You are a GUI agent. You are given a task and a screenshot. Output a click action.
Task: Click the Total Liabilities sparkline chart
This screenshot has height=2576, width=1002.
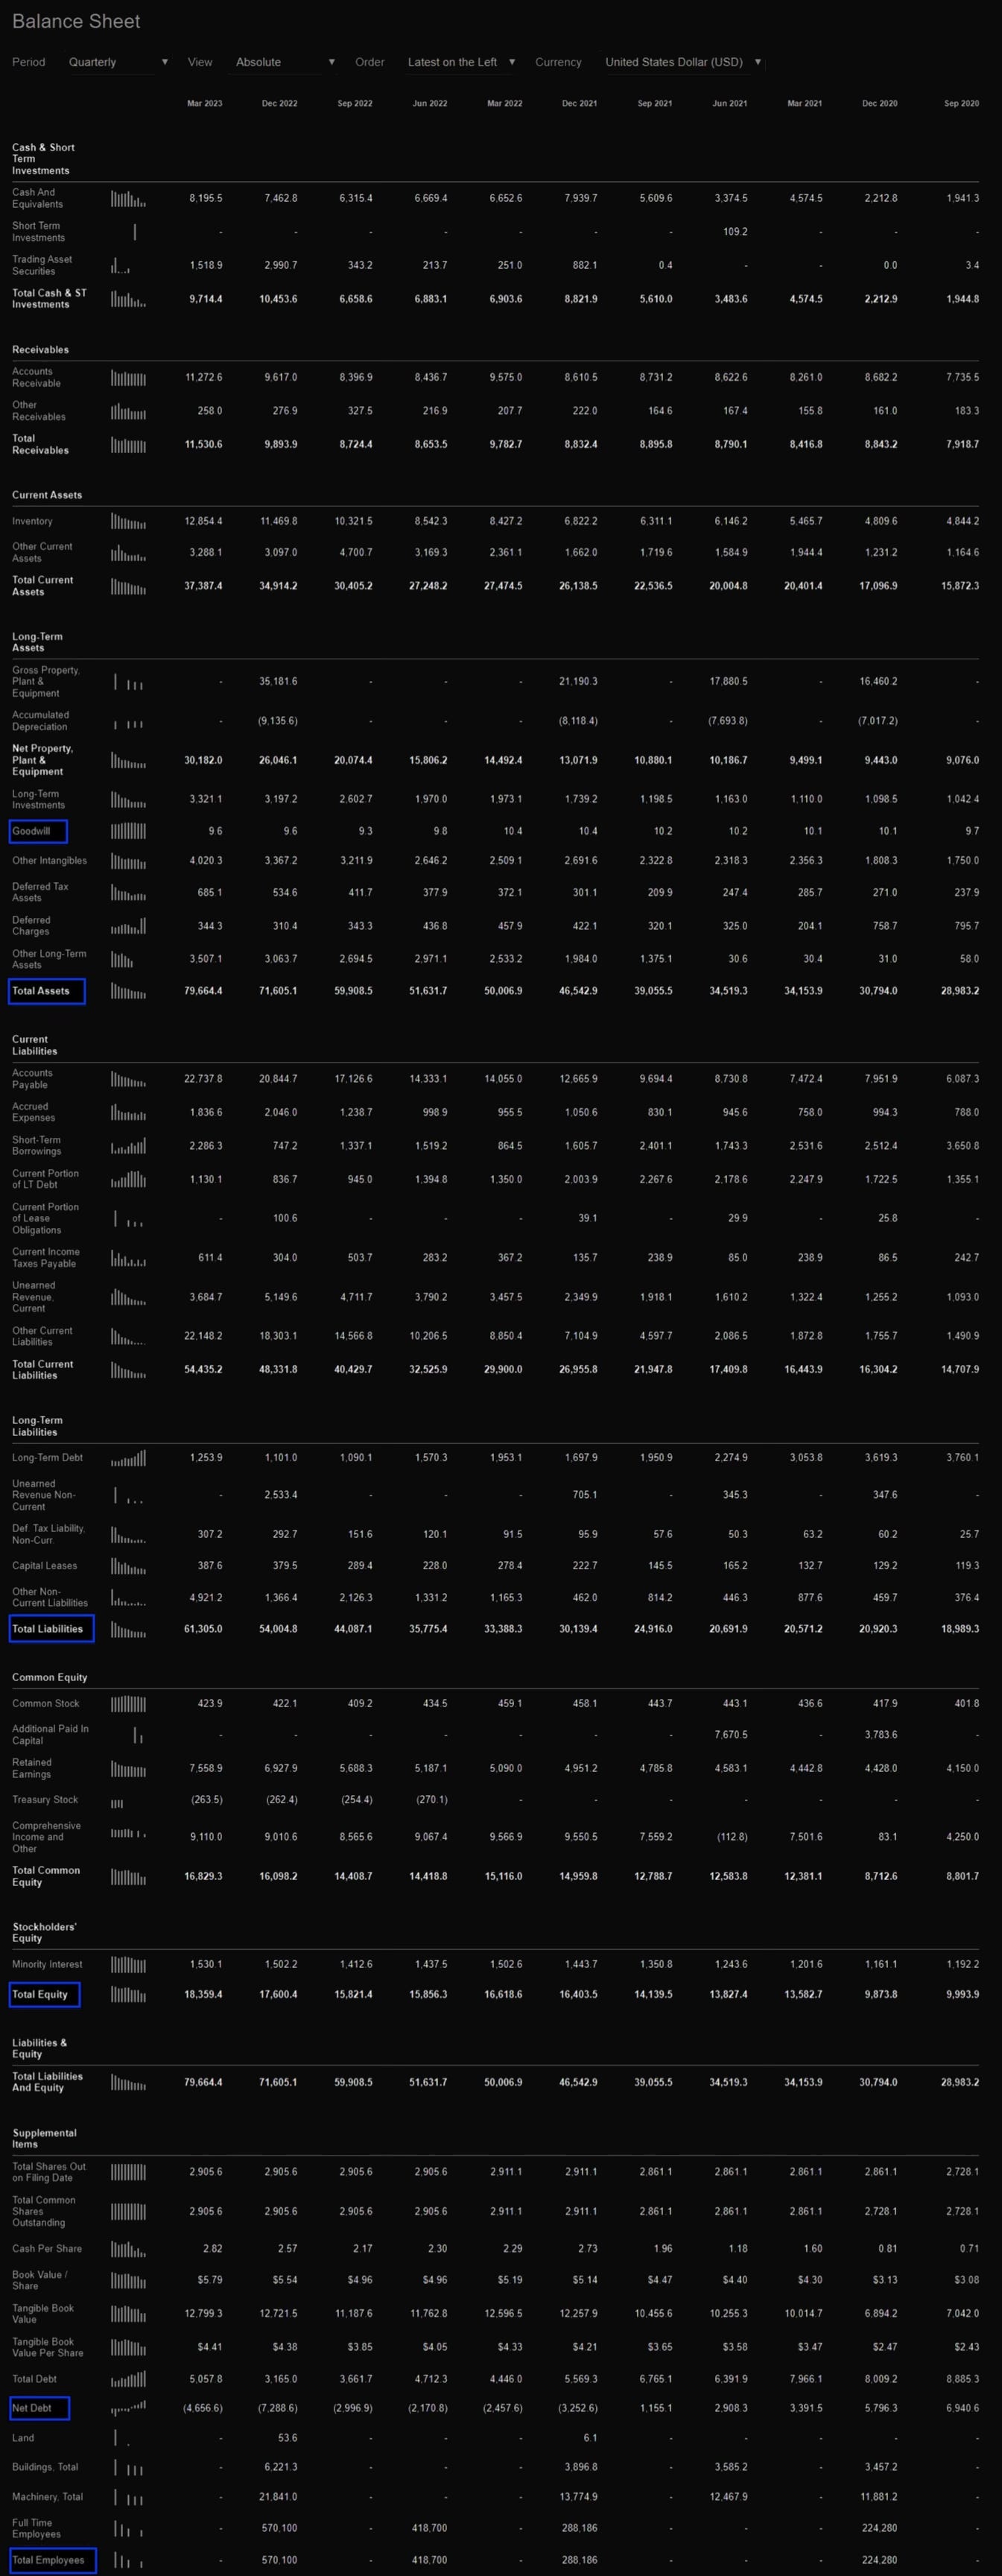[128, 1629]
